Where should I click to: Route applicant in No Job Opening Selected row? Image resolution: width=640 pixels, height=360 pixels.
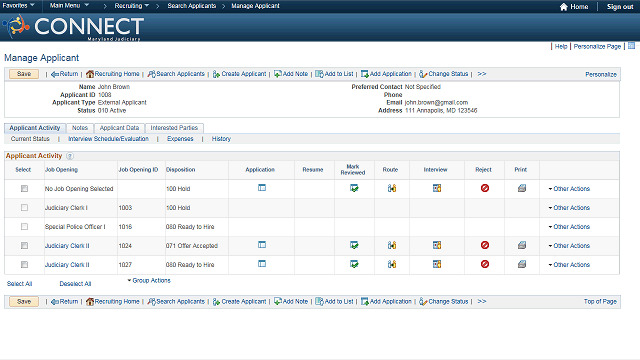pos(392,188)
